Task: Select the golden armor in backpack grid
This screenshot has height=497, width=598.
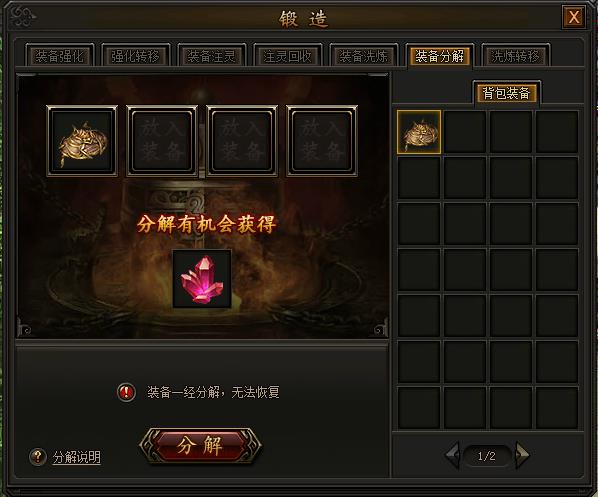Action: point(419,132)
